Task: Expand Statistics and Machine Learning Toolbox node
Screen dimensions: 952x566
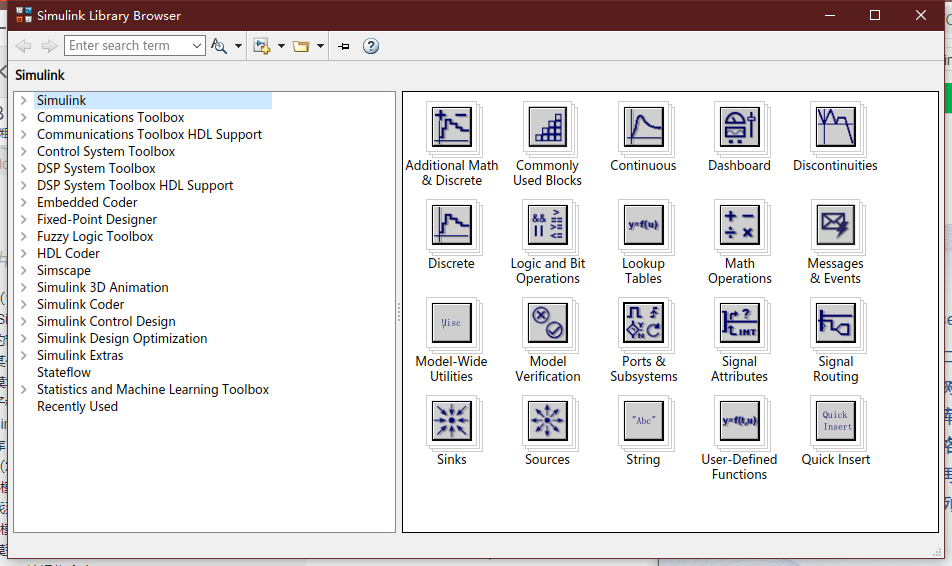Action: coord(24,389)
